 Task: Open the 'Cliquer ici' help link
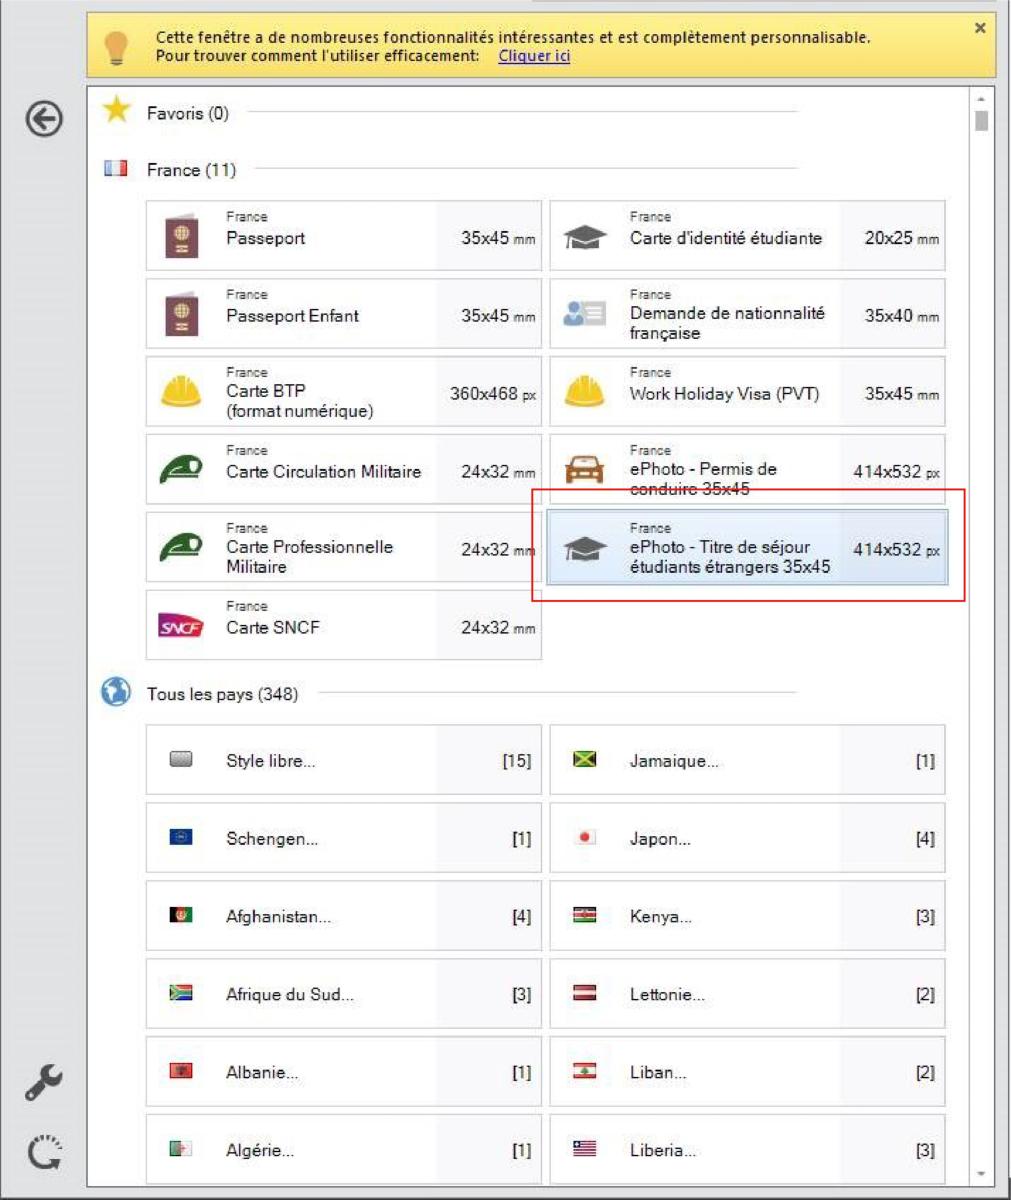coord(534,56)
